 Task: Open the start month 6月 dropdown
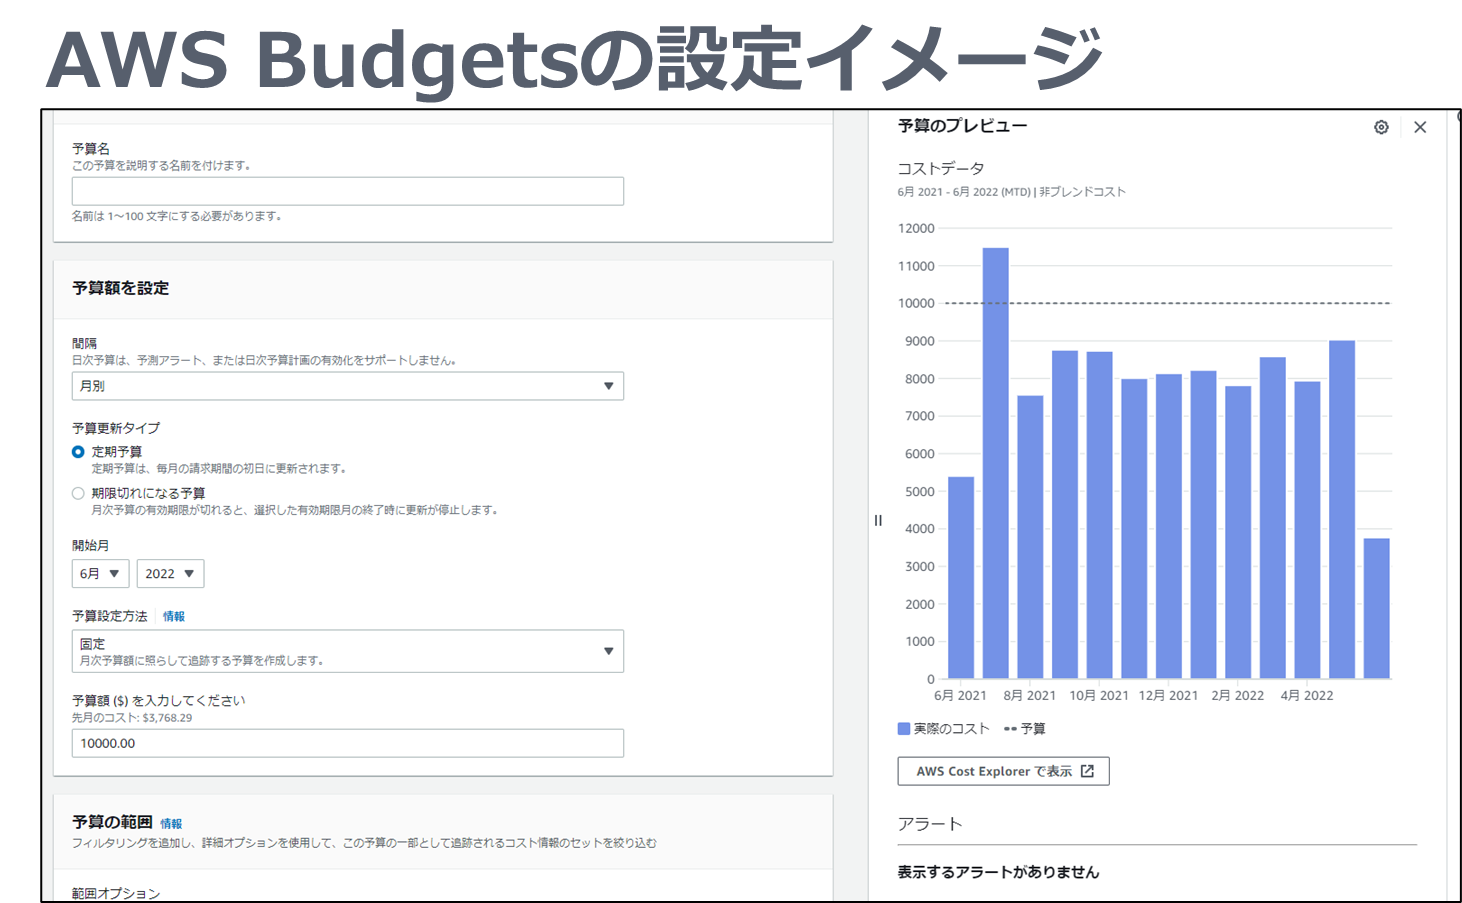(x=100, y=573)
